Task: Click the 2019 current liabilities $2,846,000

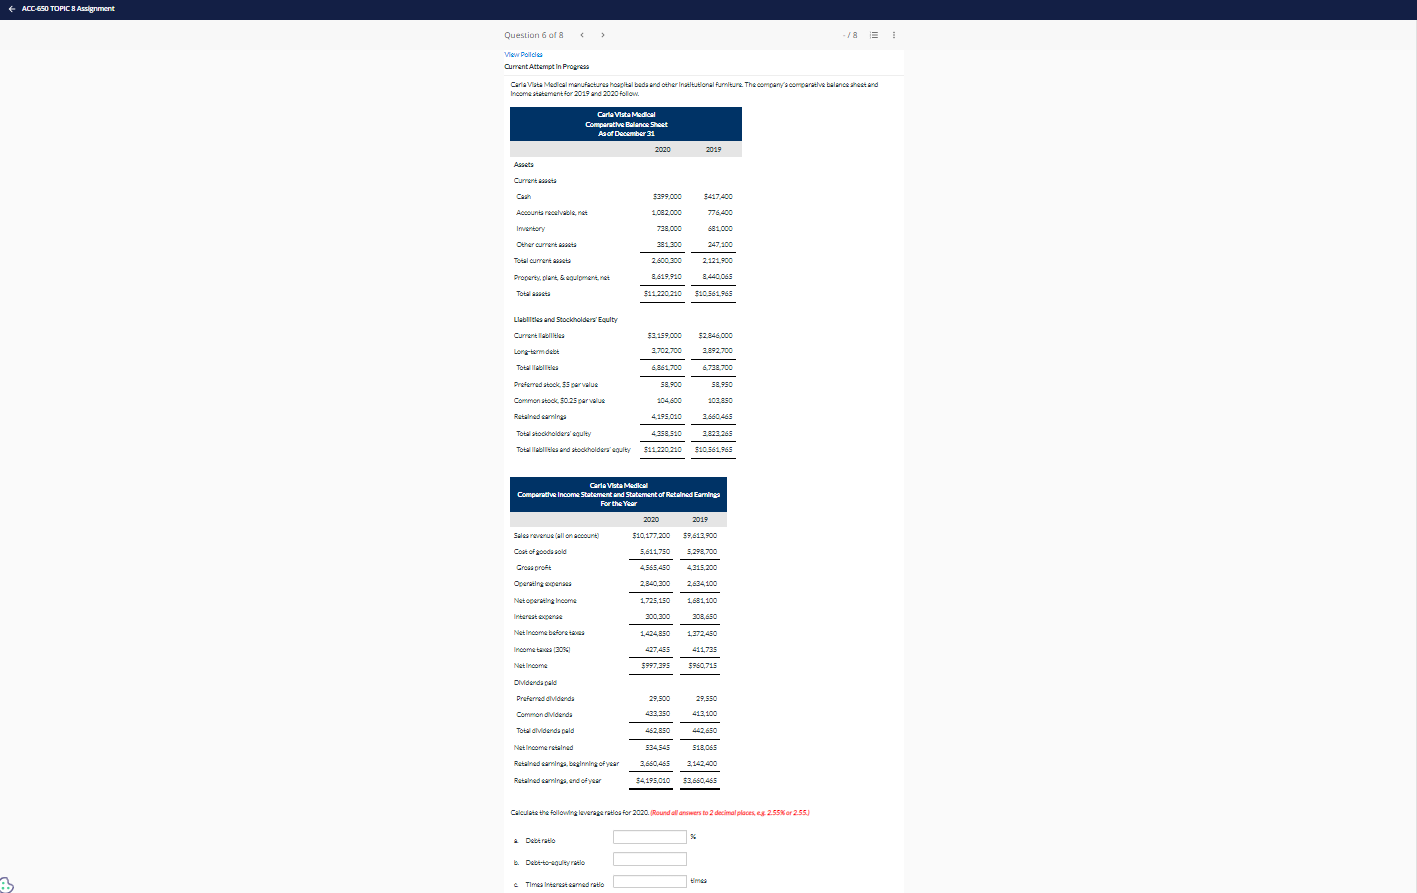Action: point(715,336)
